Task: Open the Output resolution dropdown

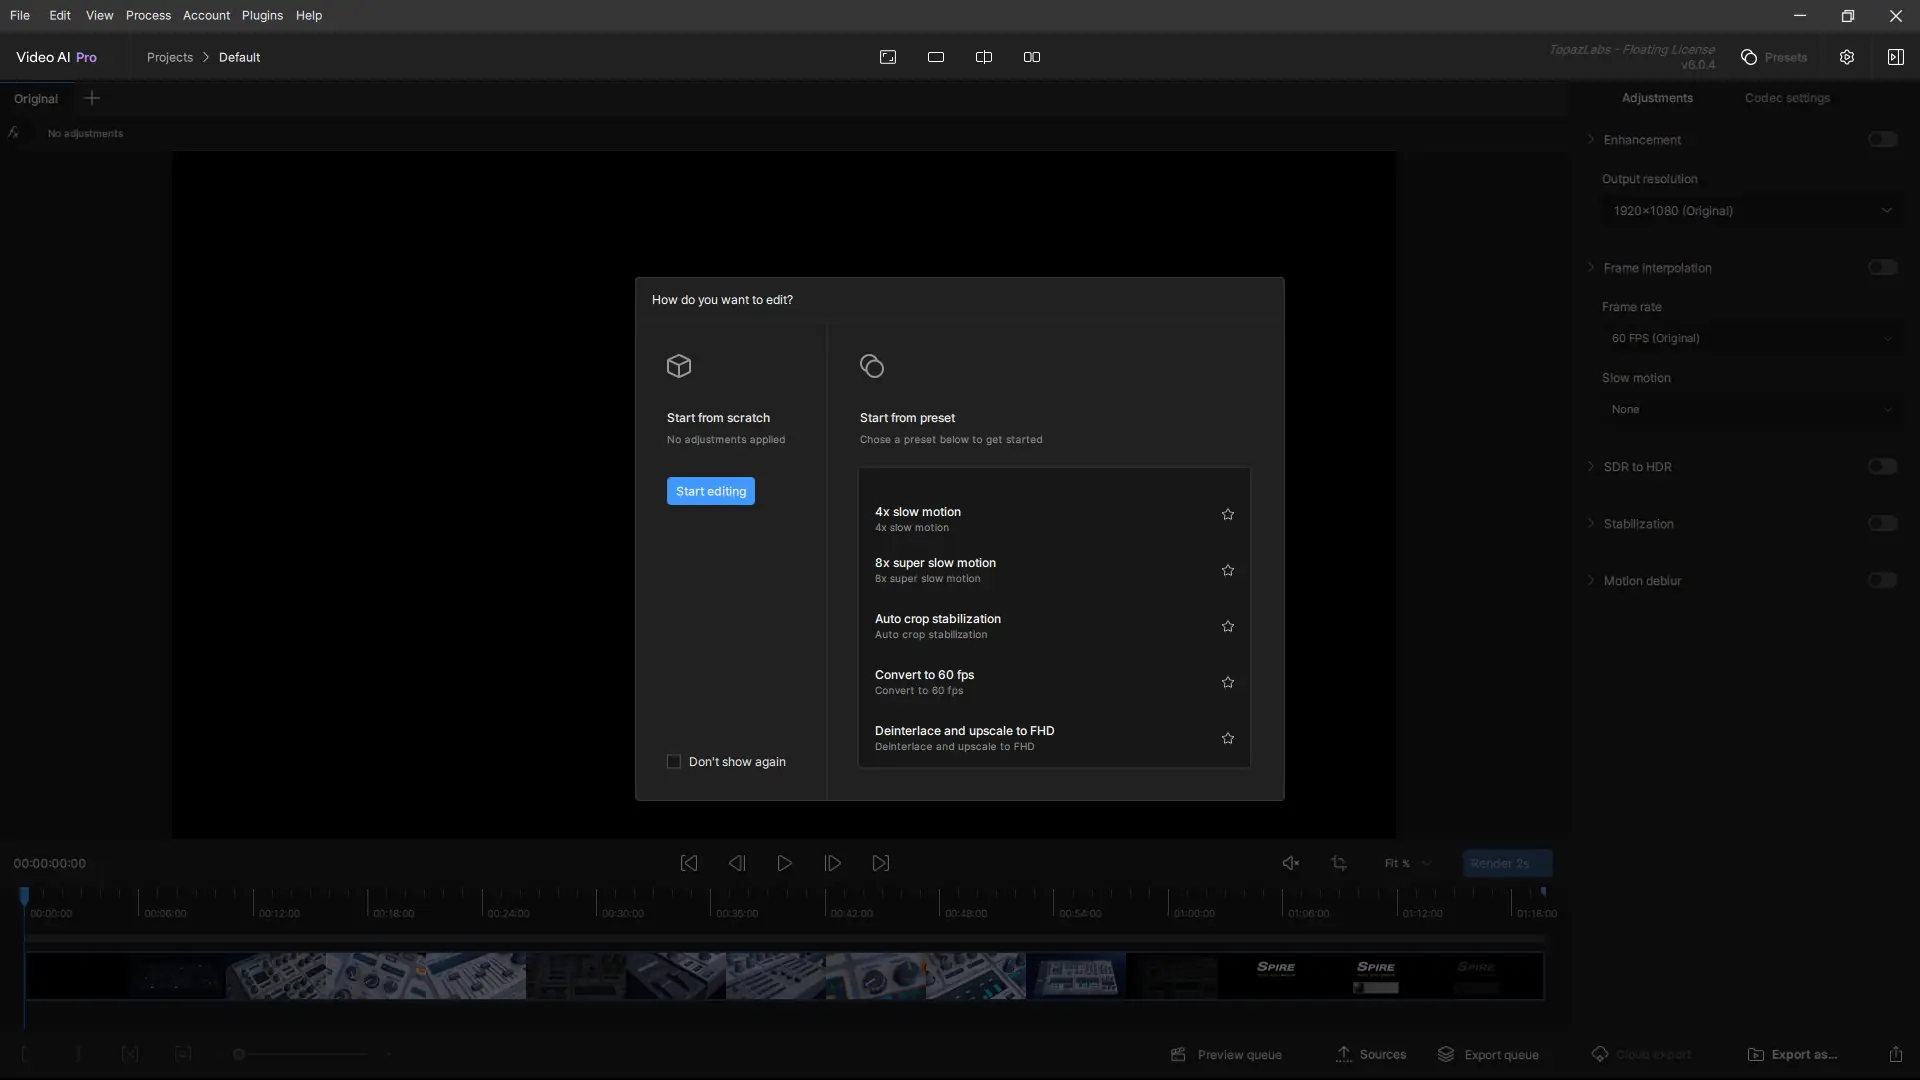Action: [1752, 211]
